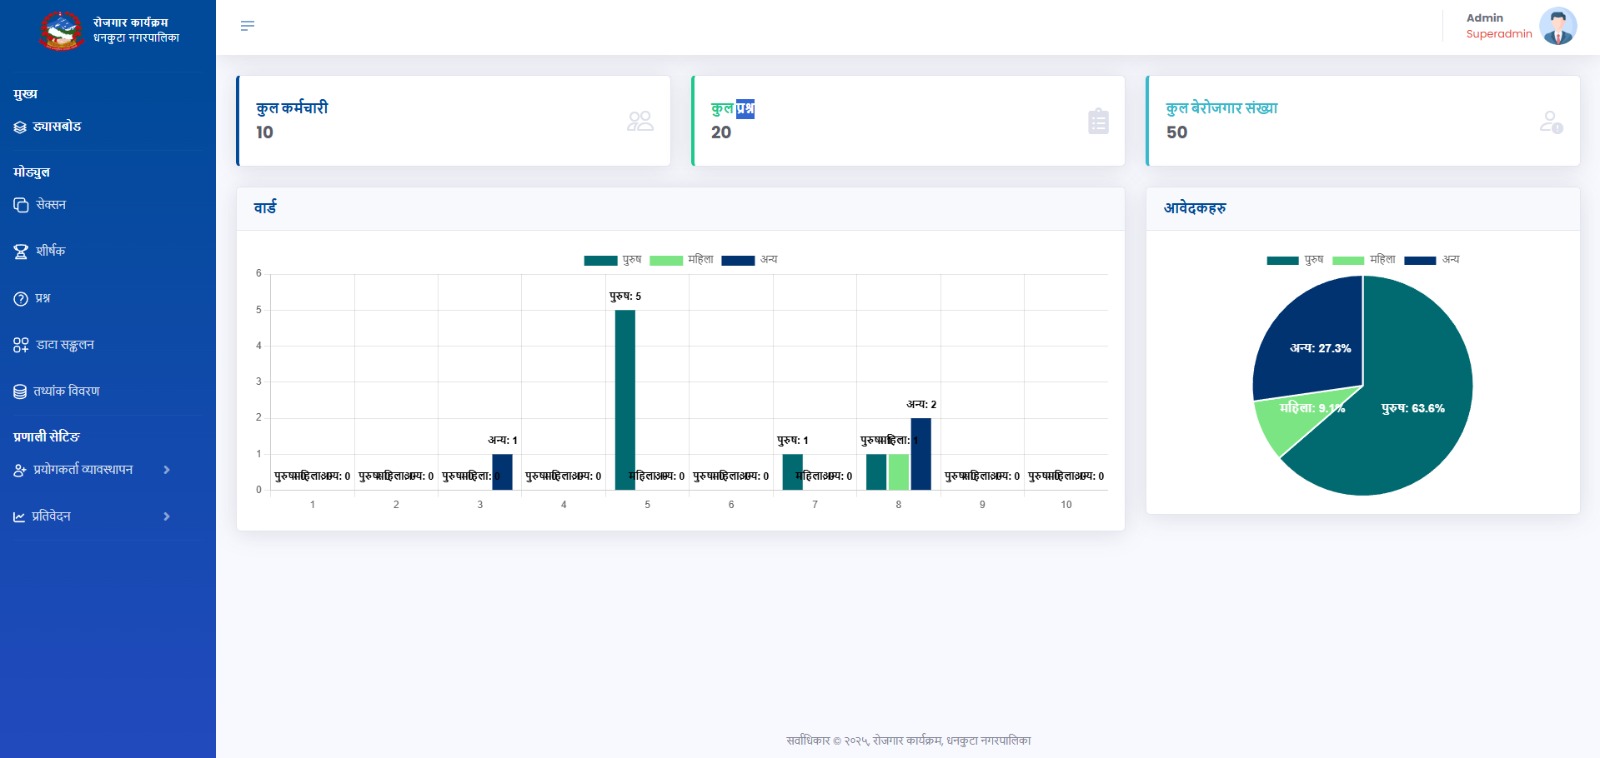The width and height of the screenshot is (1600, 758).
Task: Click the hamburger menu toggle icon
Action: [247, 26]
